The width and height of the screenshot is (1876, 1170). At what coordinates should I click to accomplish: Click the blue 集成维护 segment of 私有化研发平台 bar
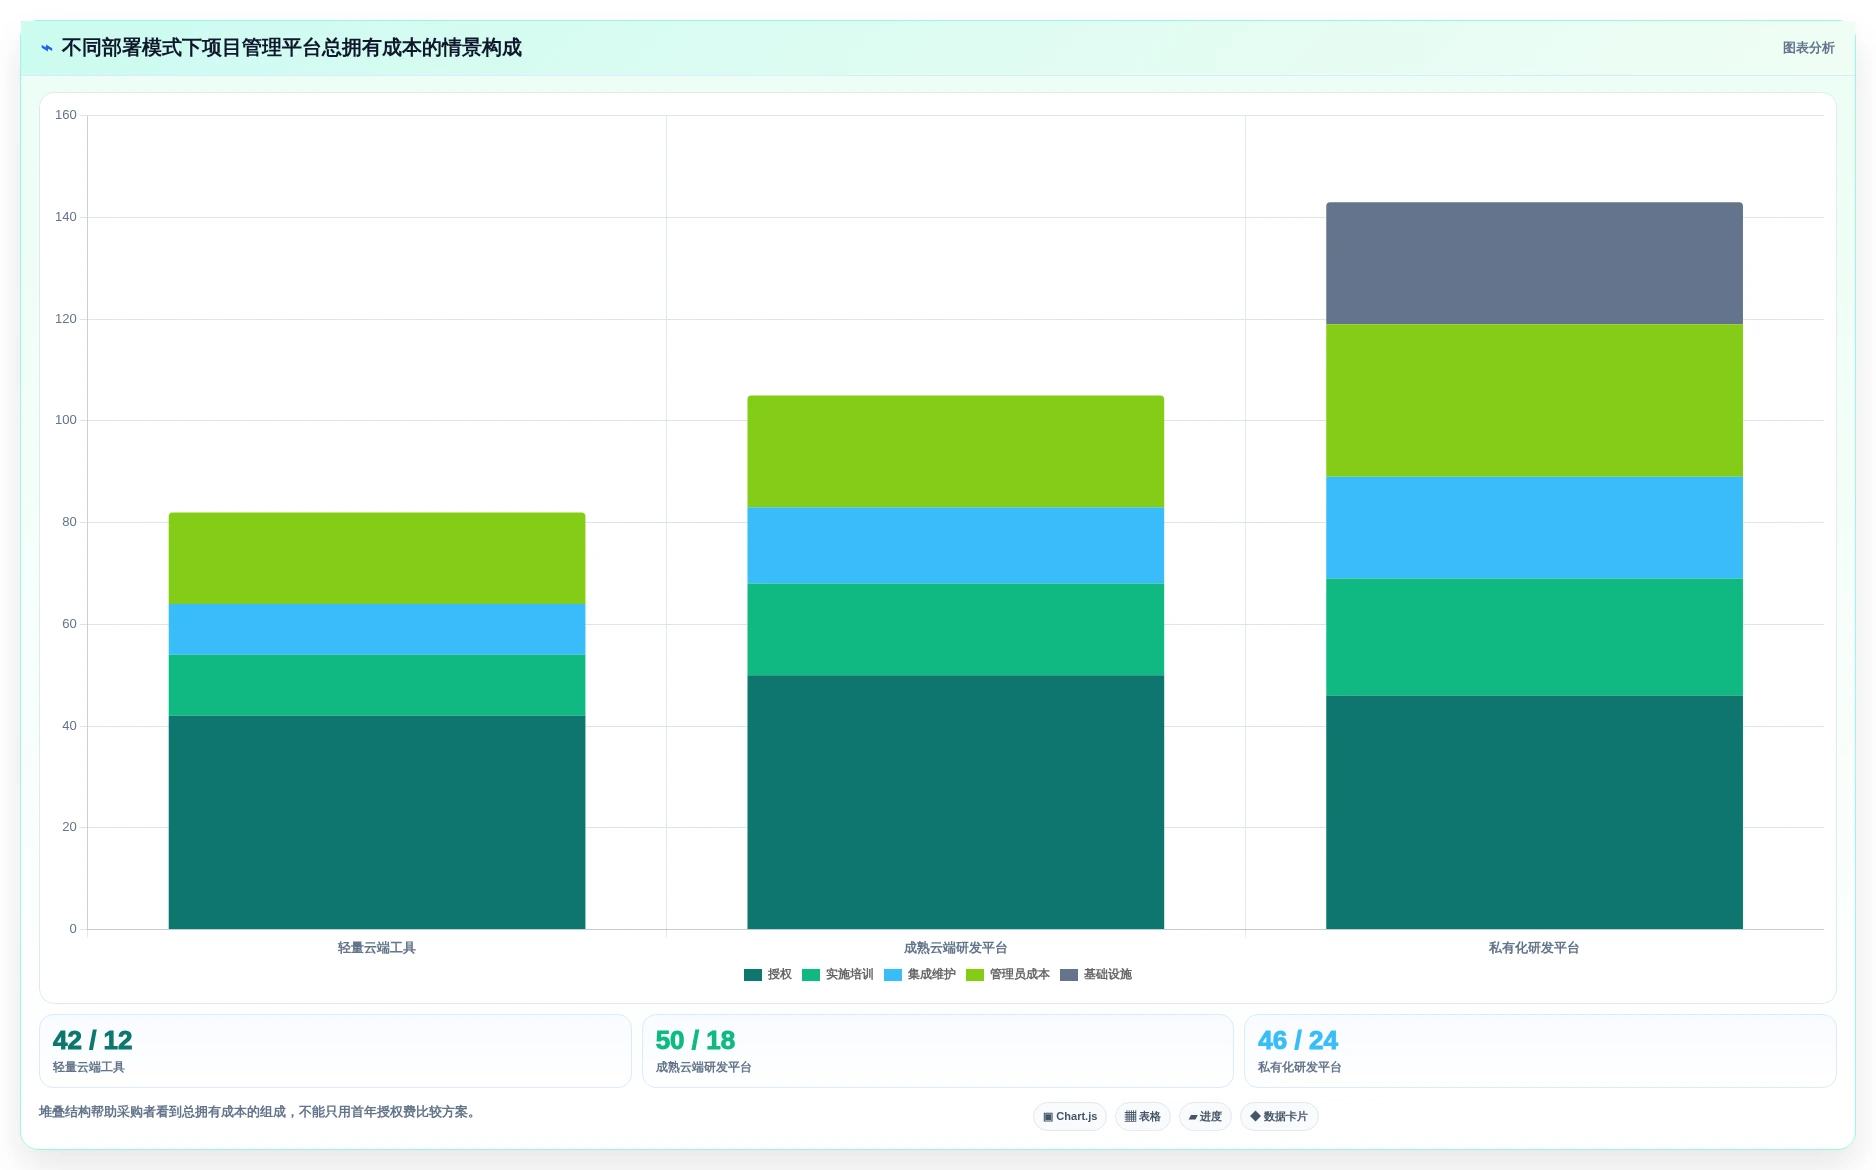click(1534, 528)
